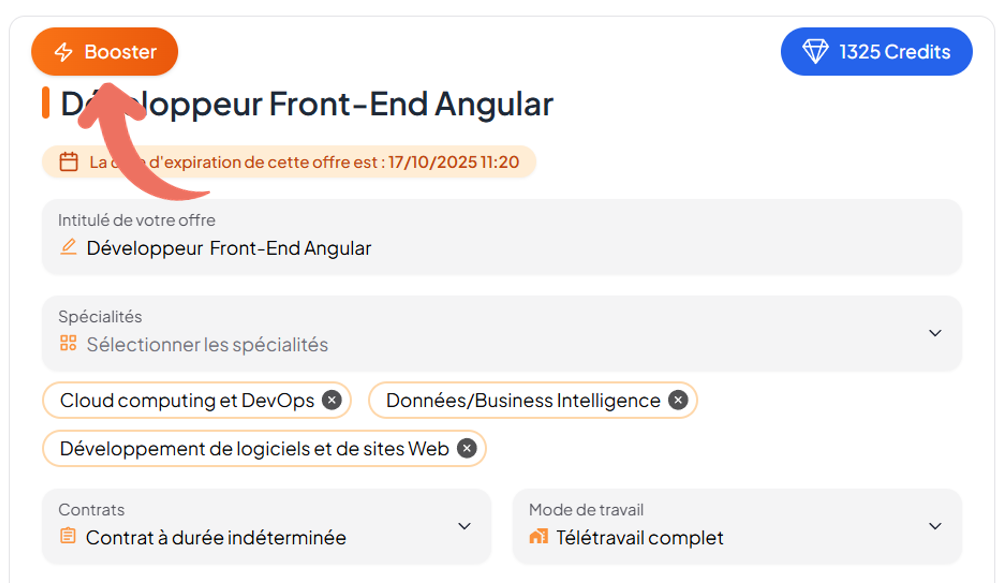
Task: Open the 1325 Credits button
Action: coord(876,52)
